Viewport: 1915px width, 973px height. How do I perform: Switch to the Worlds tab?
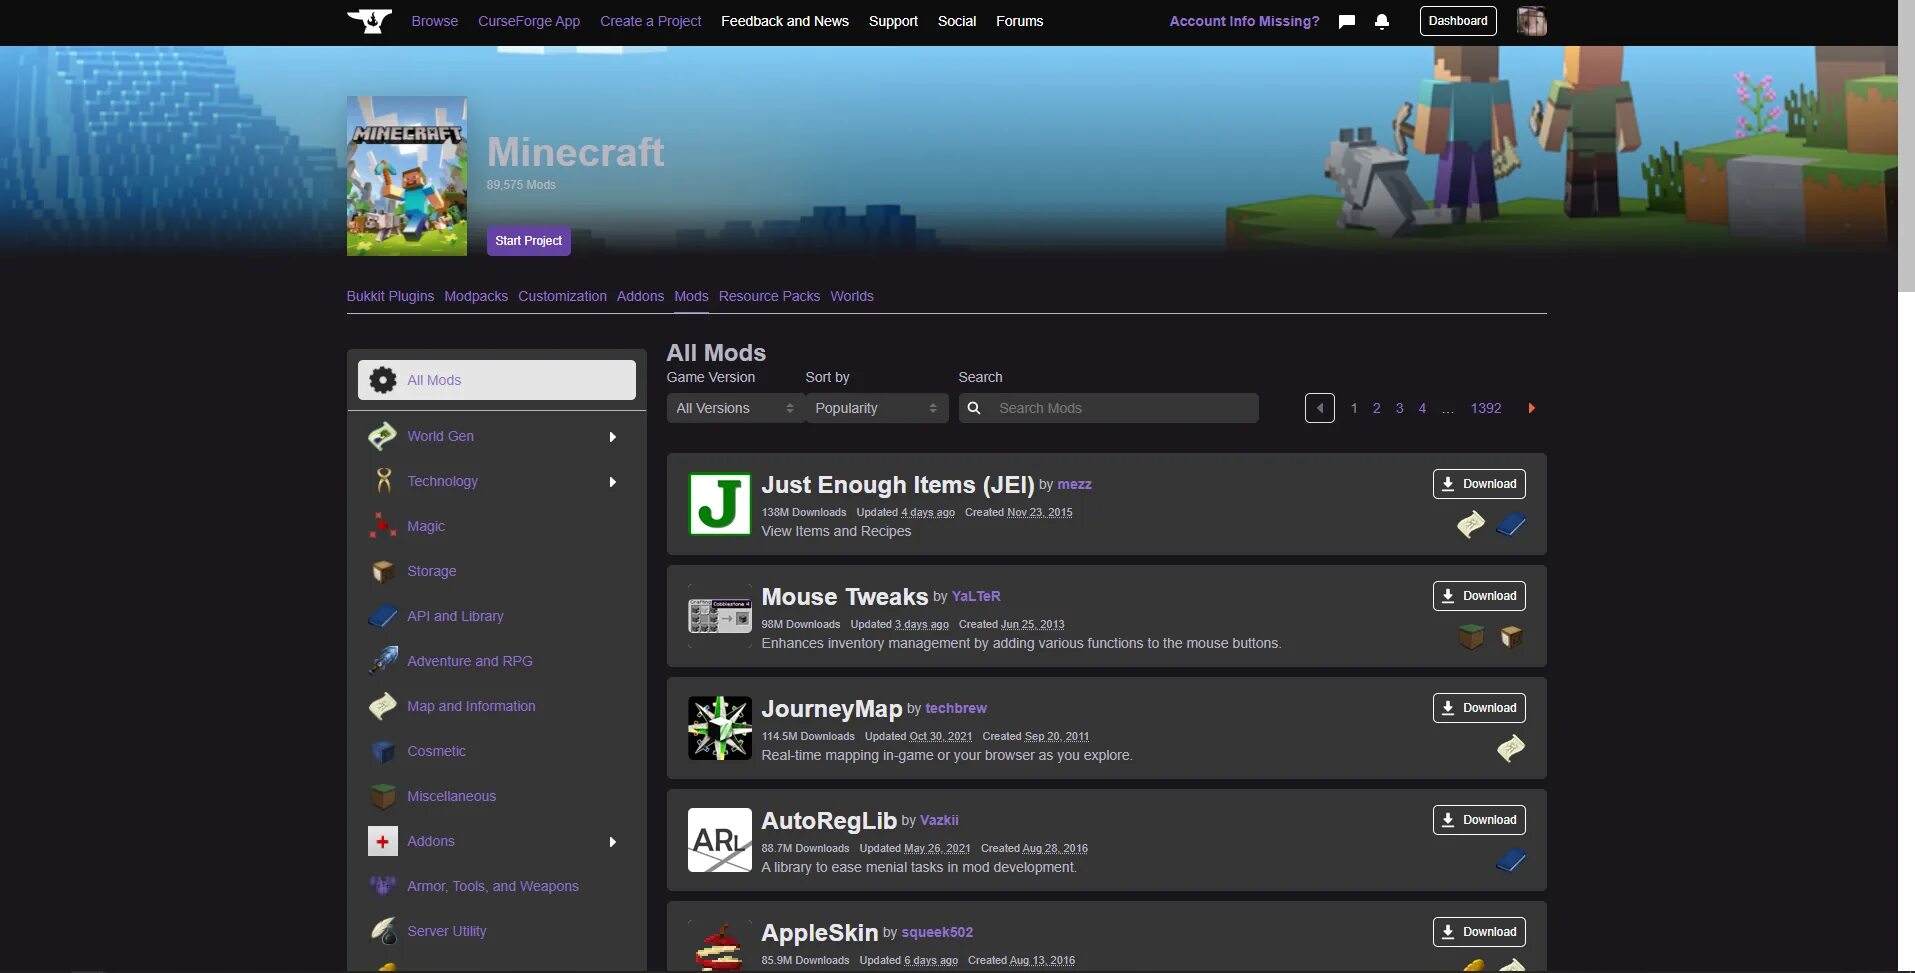click(x=852, y=296)
